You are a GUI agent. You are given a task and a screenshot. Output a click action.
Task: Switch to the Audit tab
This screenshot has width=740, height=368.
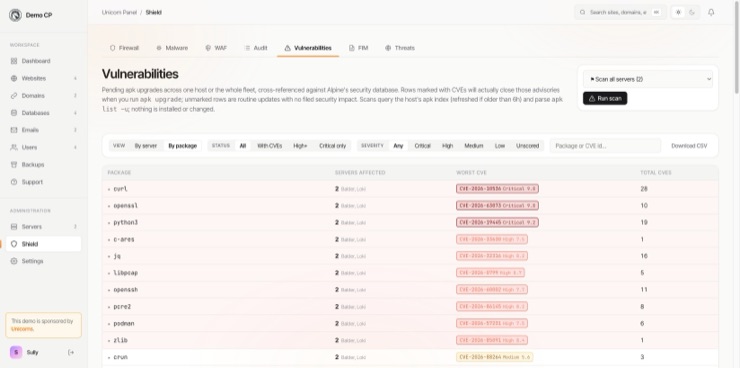pos(256,48)
